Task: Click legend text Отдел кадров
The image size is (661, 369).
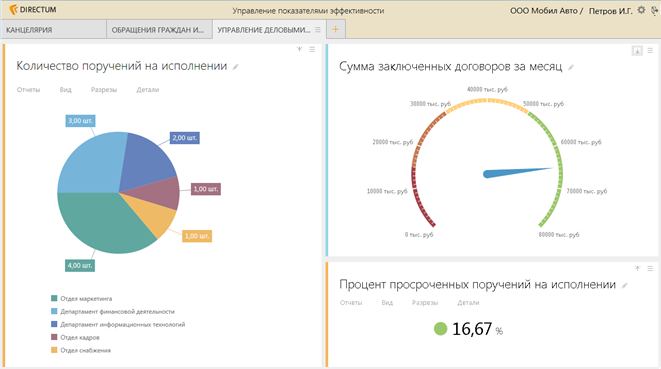Action: point(80,337)
